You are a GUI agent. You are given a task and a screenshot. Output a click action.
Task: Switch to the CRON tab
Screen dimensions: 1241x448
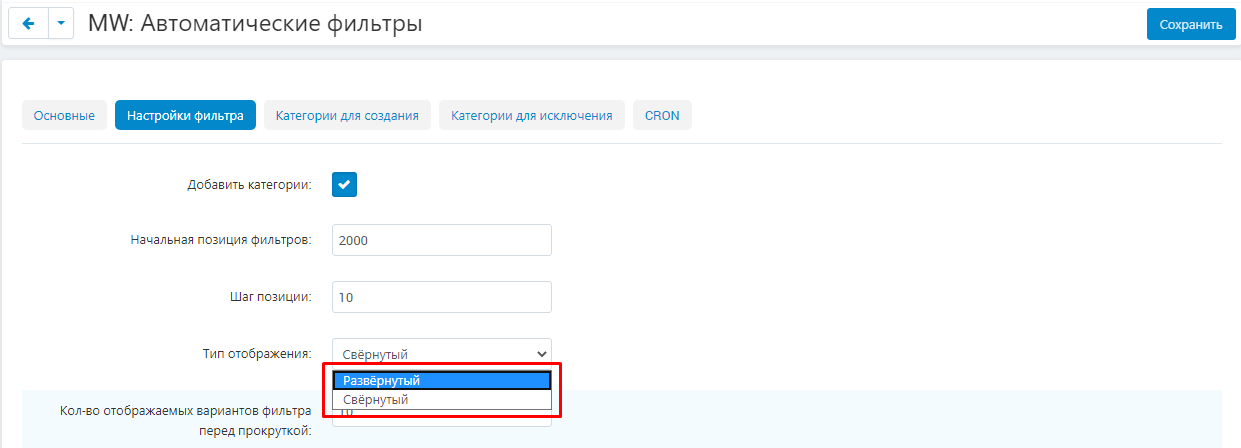tap(662, 115)
